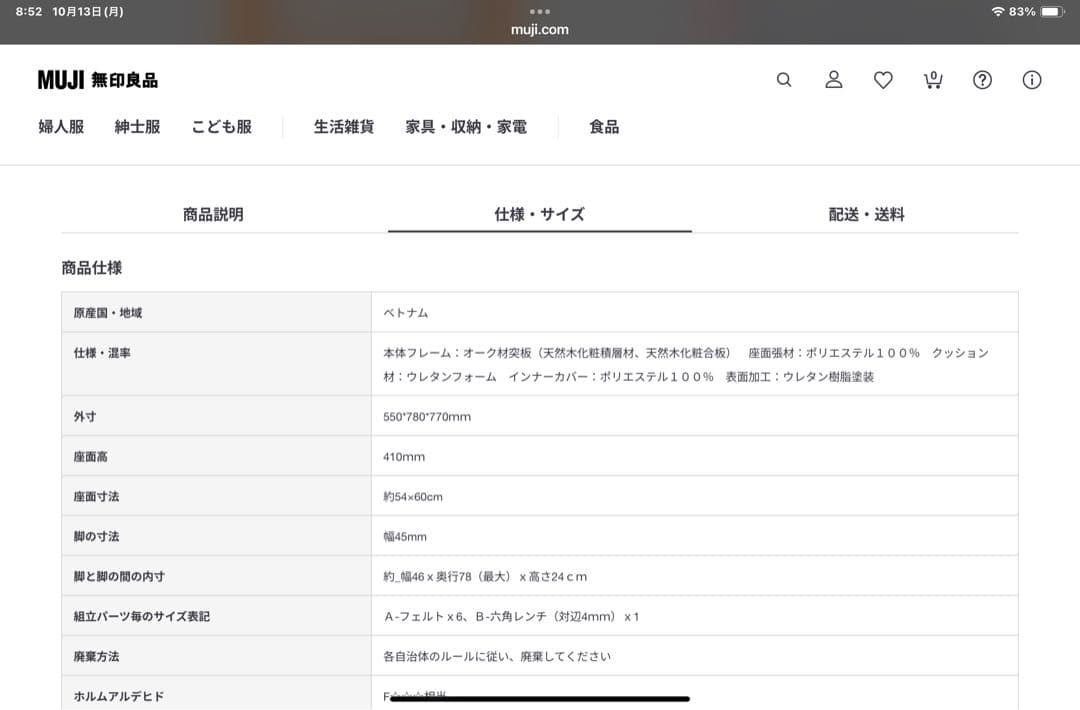Tap the muji.com address bar
This screenshot has width=1080, height=710.
coord(540,30)
